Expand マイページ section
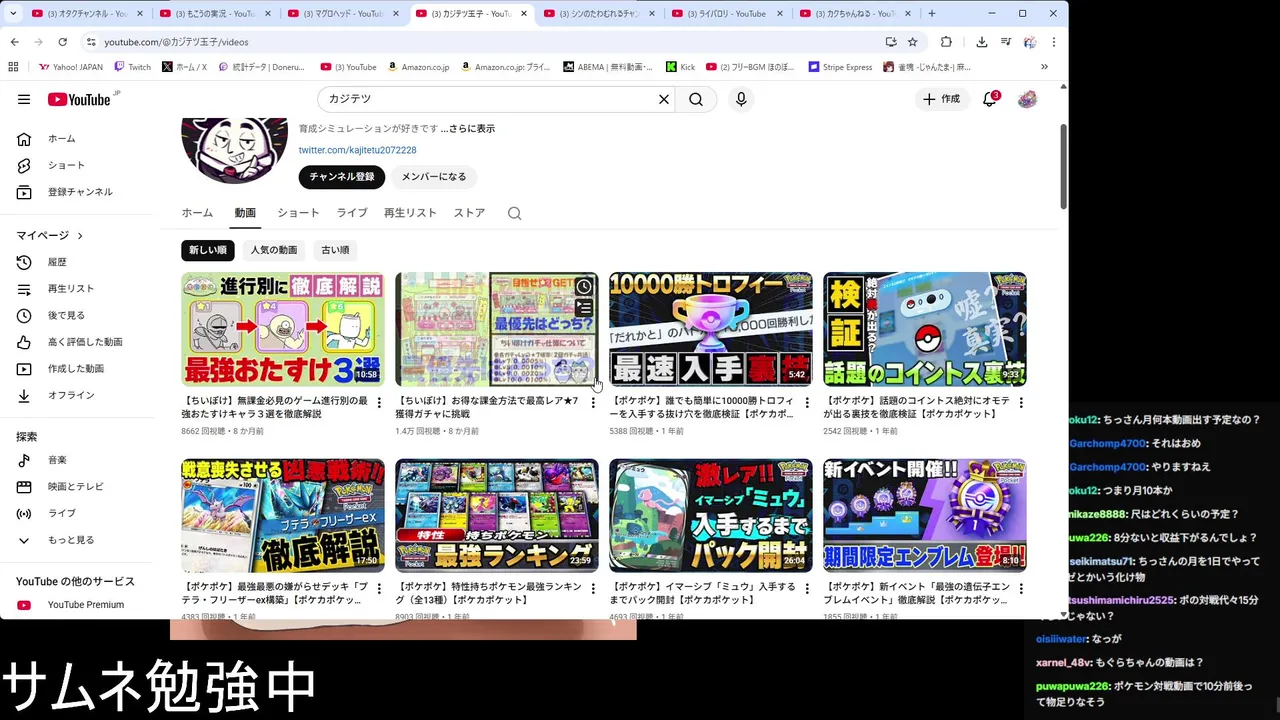 coord(49,235)
